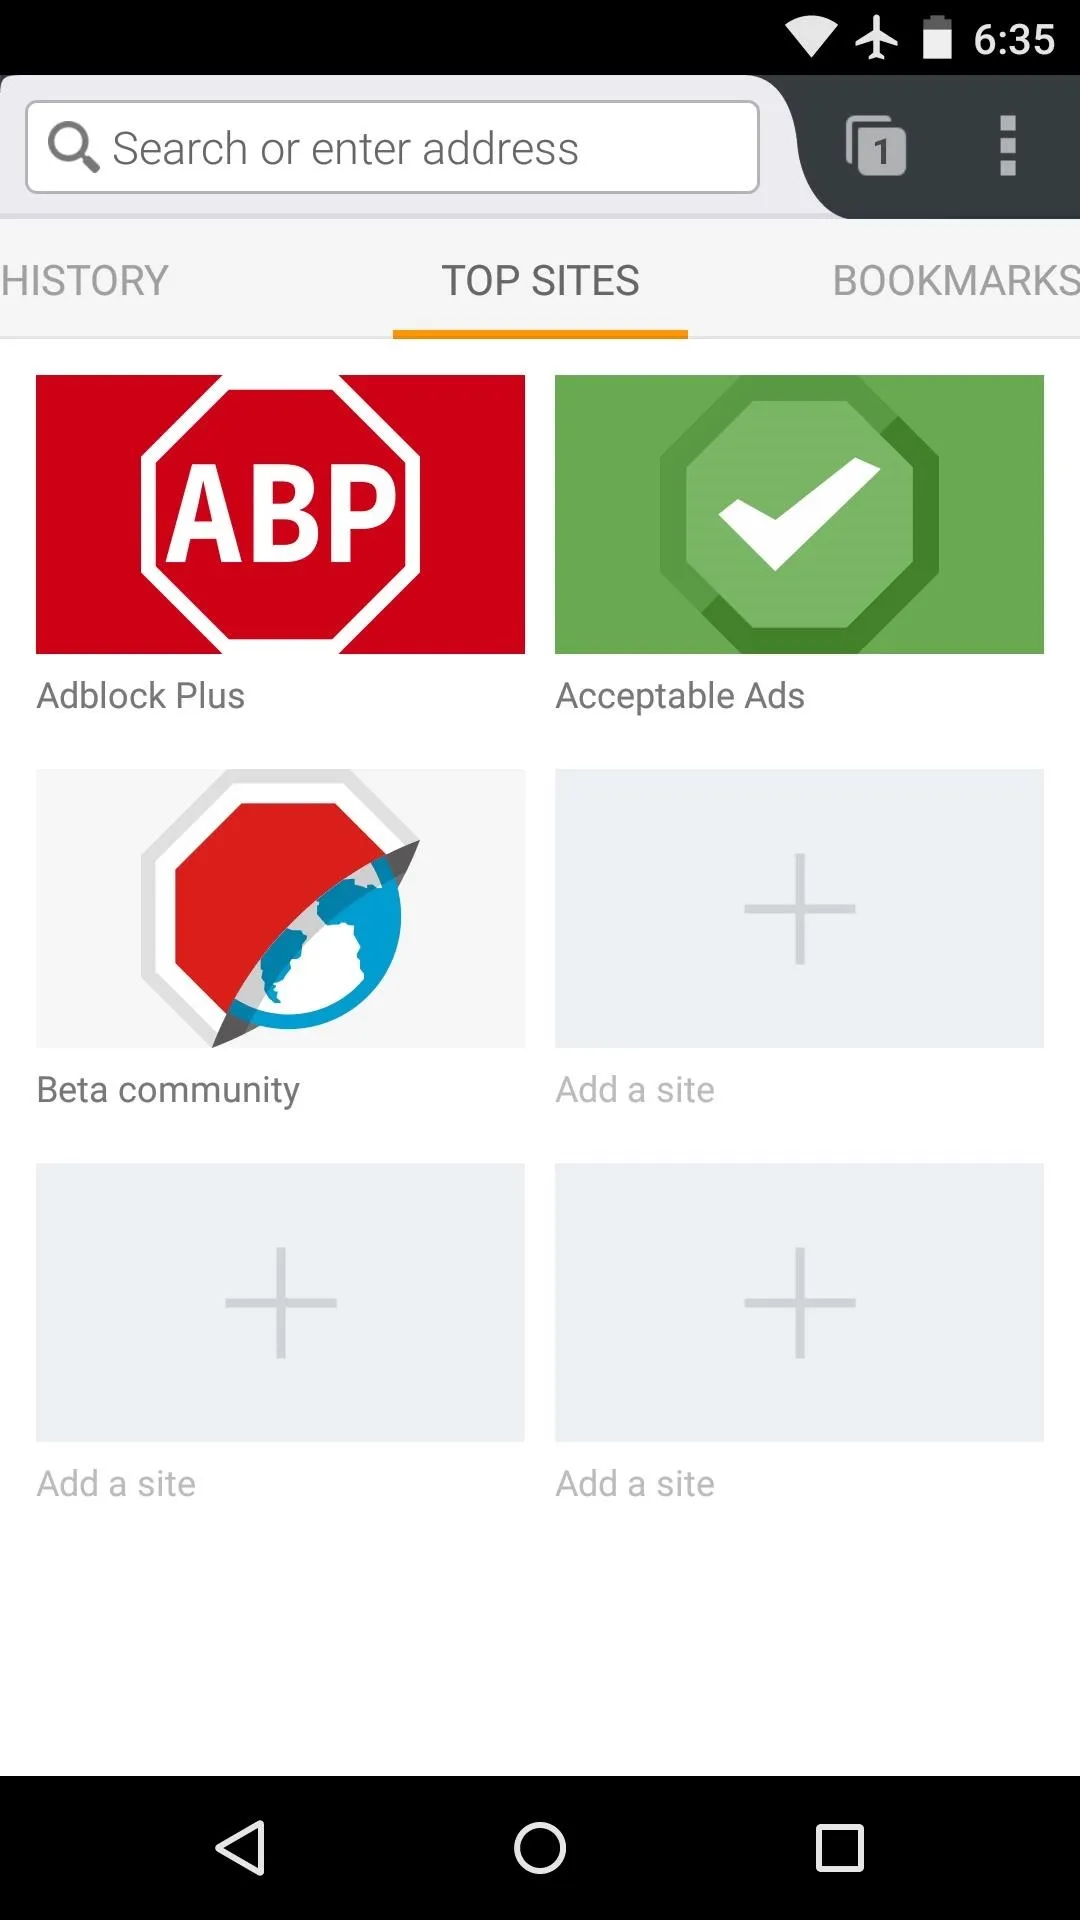
Task: Click the Beta community label text
Action: 168,1090
